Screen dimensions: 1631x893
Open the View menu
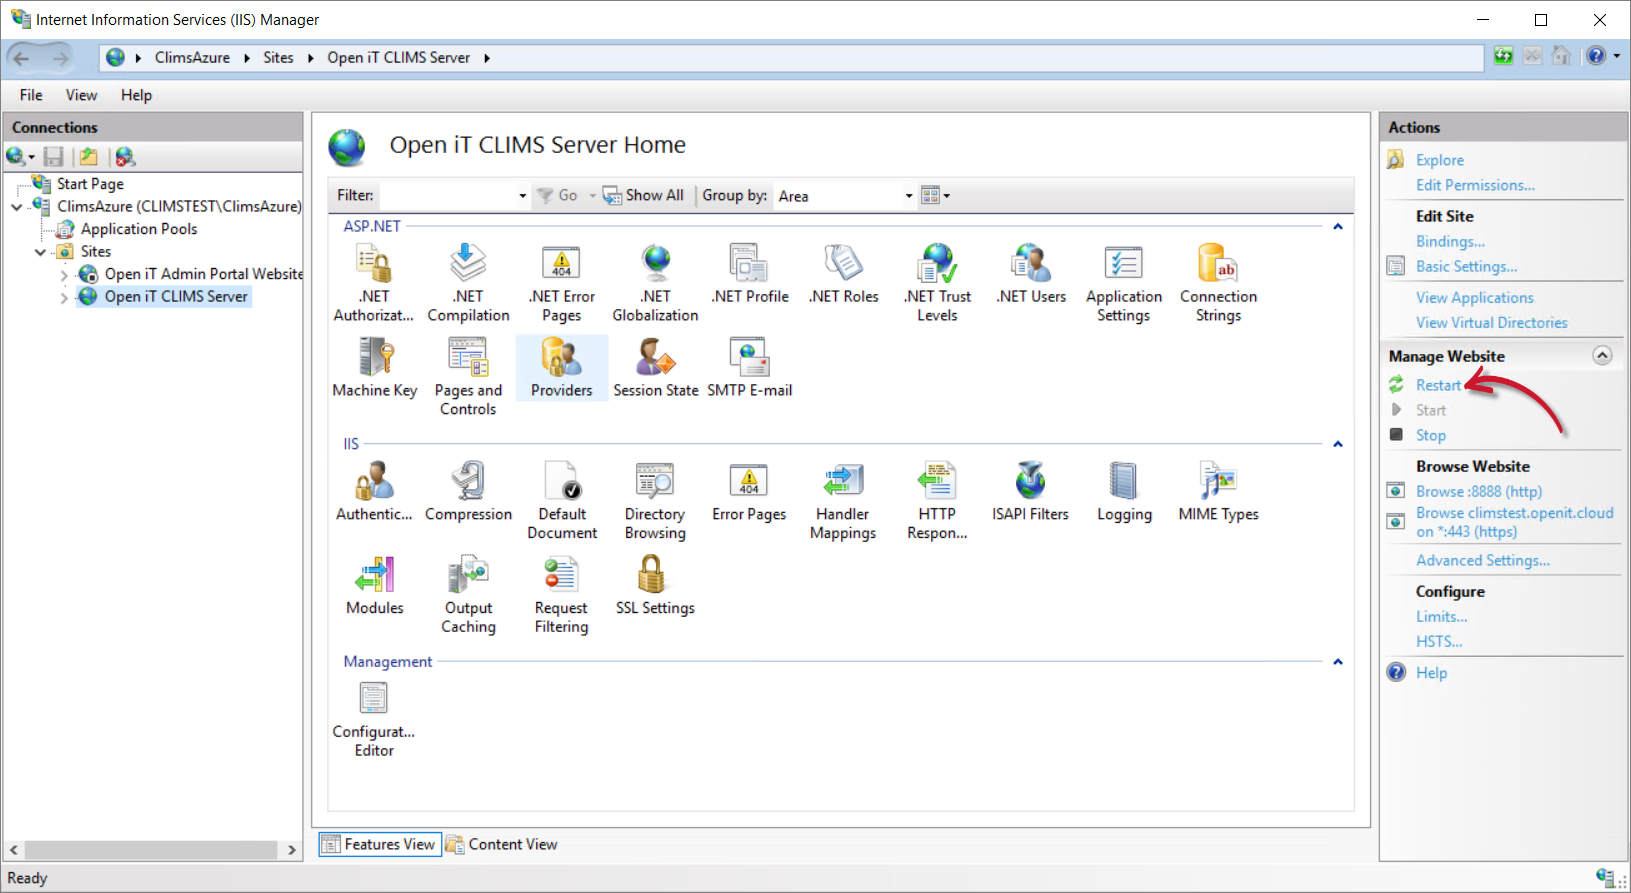(81, 95)
